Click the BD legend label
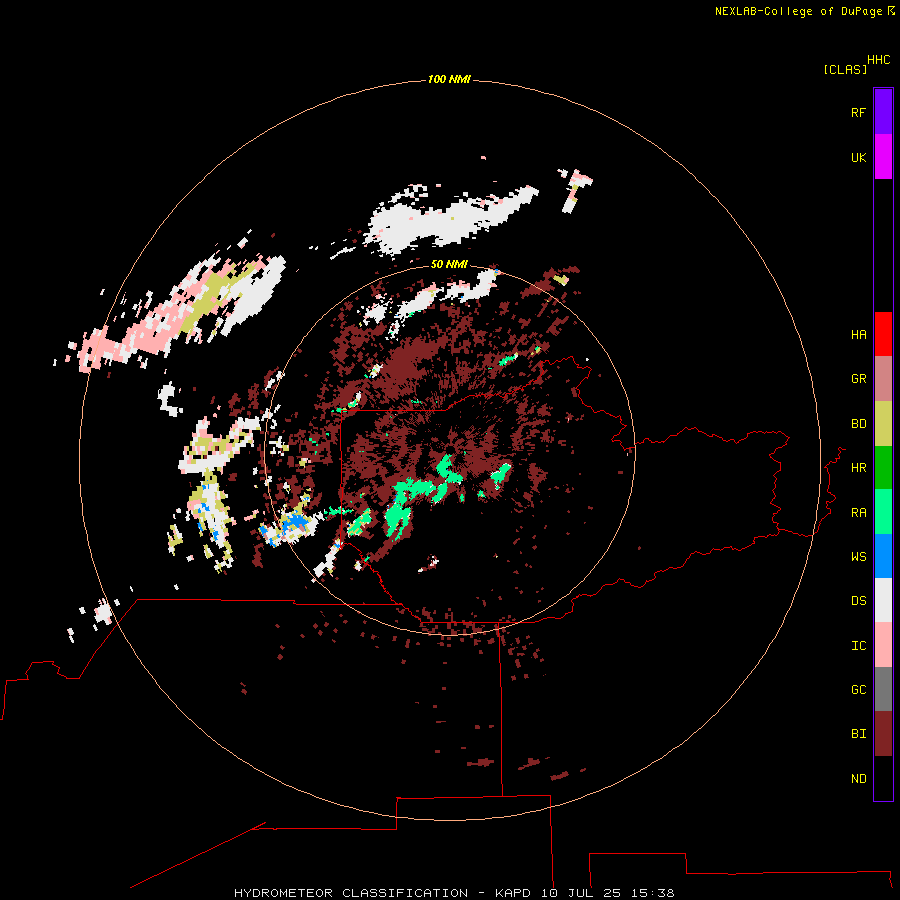Screen dimensions: 900x900 [858, 424]
